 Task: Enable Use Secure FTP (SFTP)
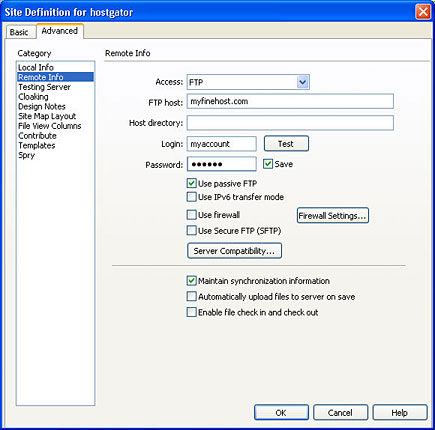191,230
